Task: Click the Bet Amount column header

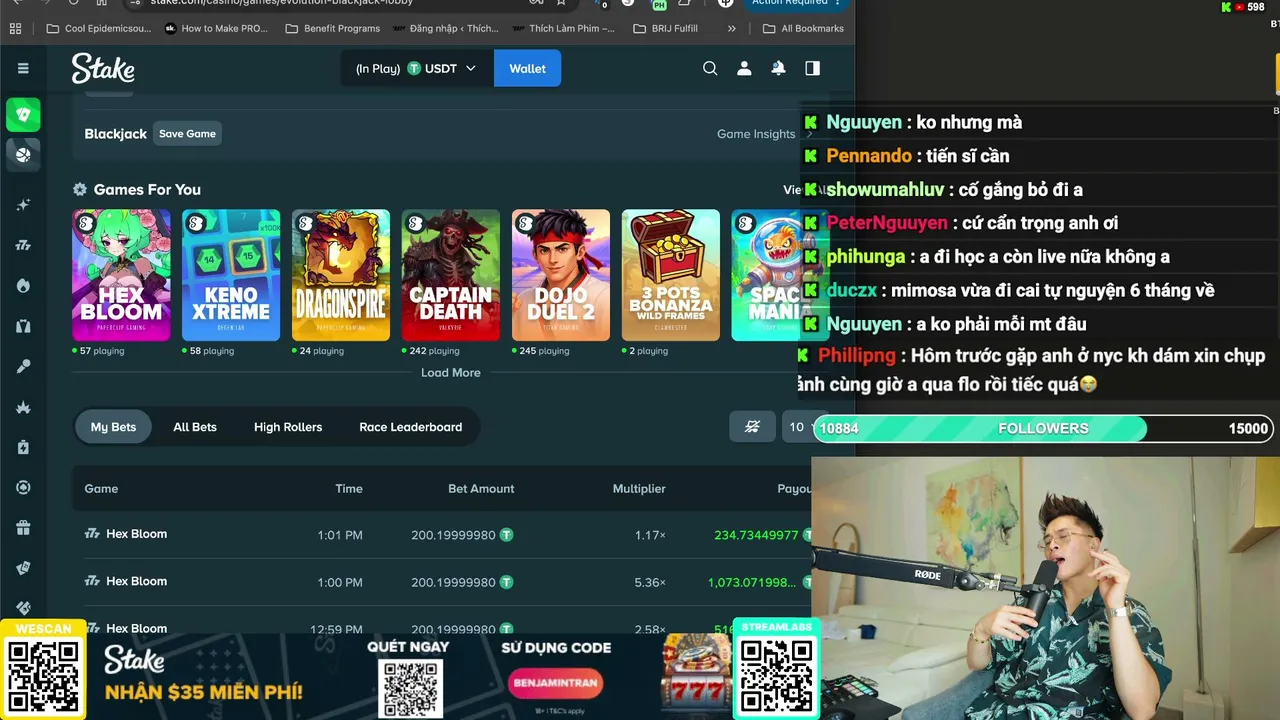Action: pyautogui.click(x=481, y=488)
